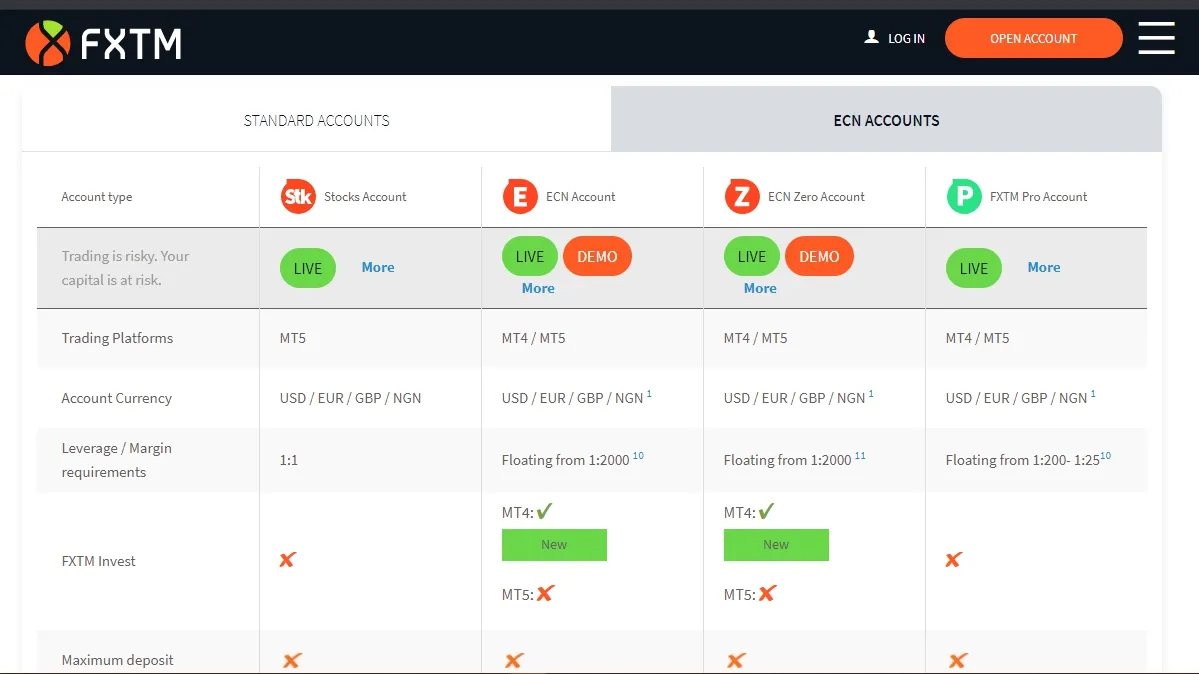Open a DEMO ECN Account

coord(597,256)
